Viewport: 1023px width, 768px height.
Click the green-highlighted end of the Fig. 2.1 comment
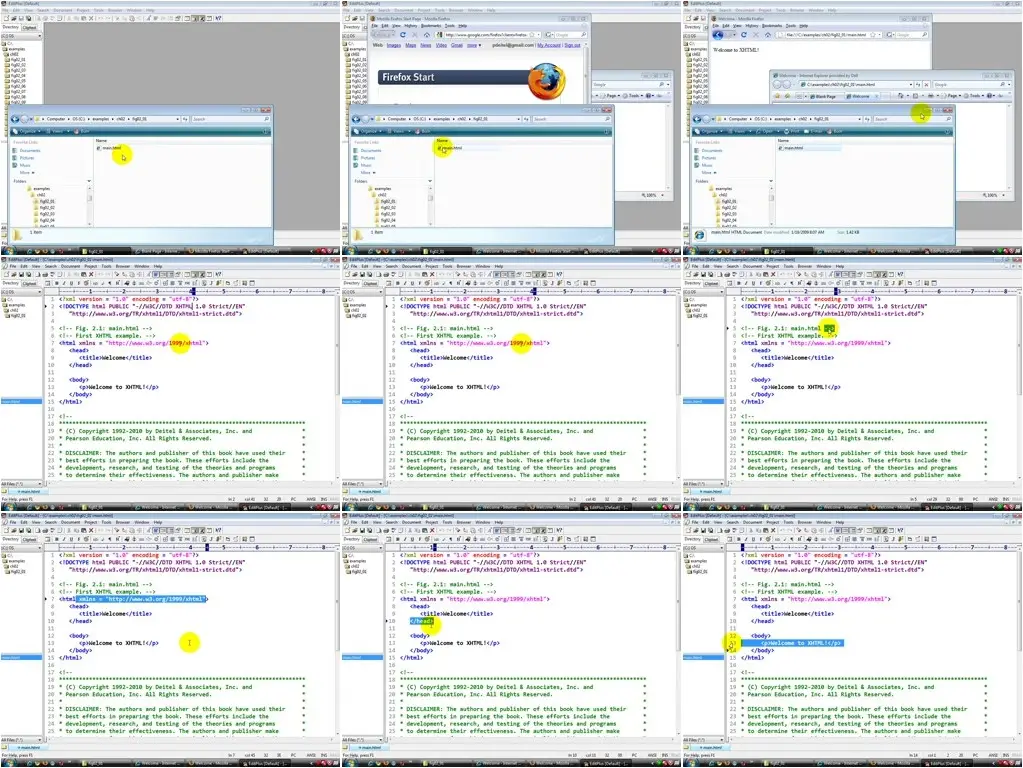829,328
